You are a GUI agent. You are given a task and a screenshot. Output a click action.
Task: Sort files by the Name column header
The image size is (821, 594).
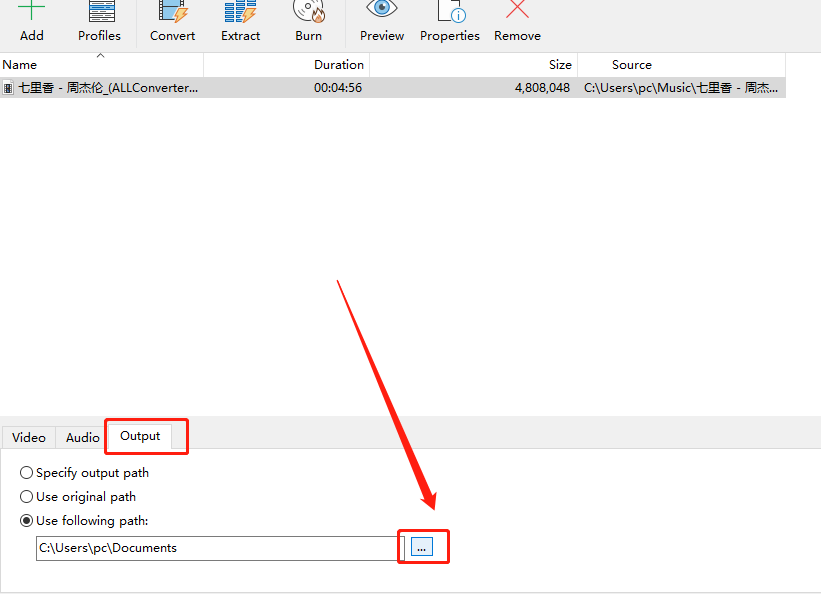102,65
